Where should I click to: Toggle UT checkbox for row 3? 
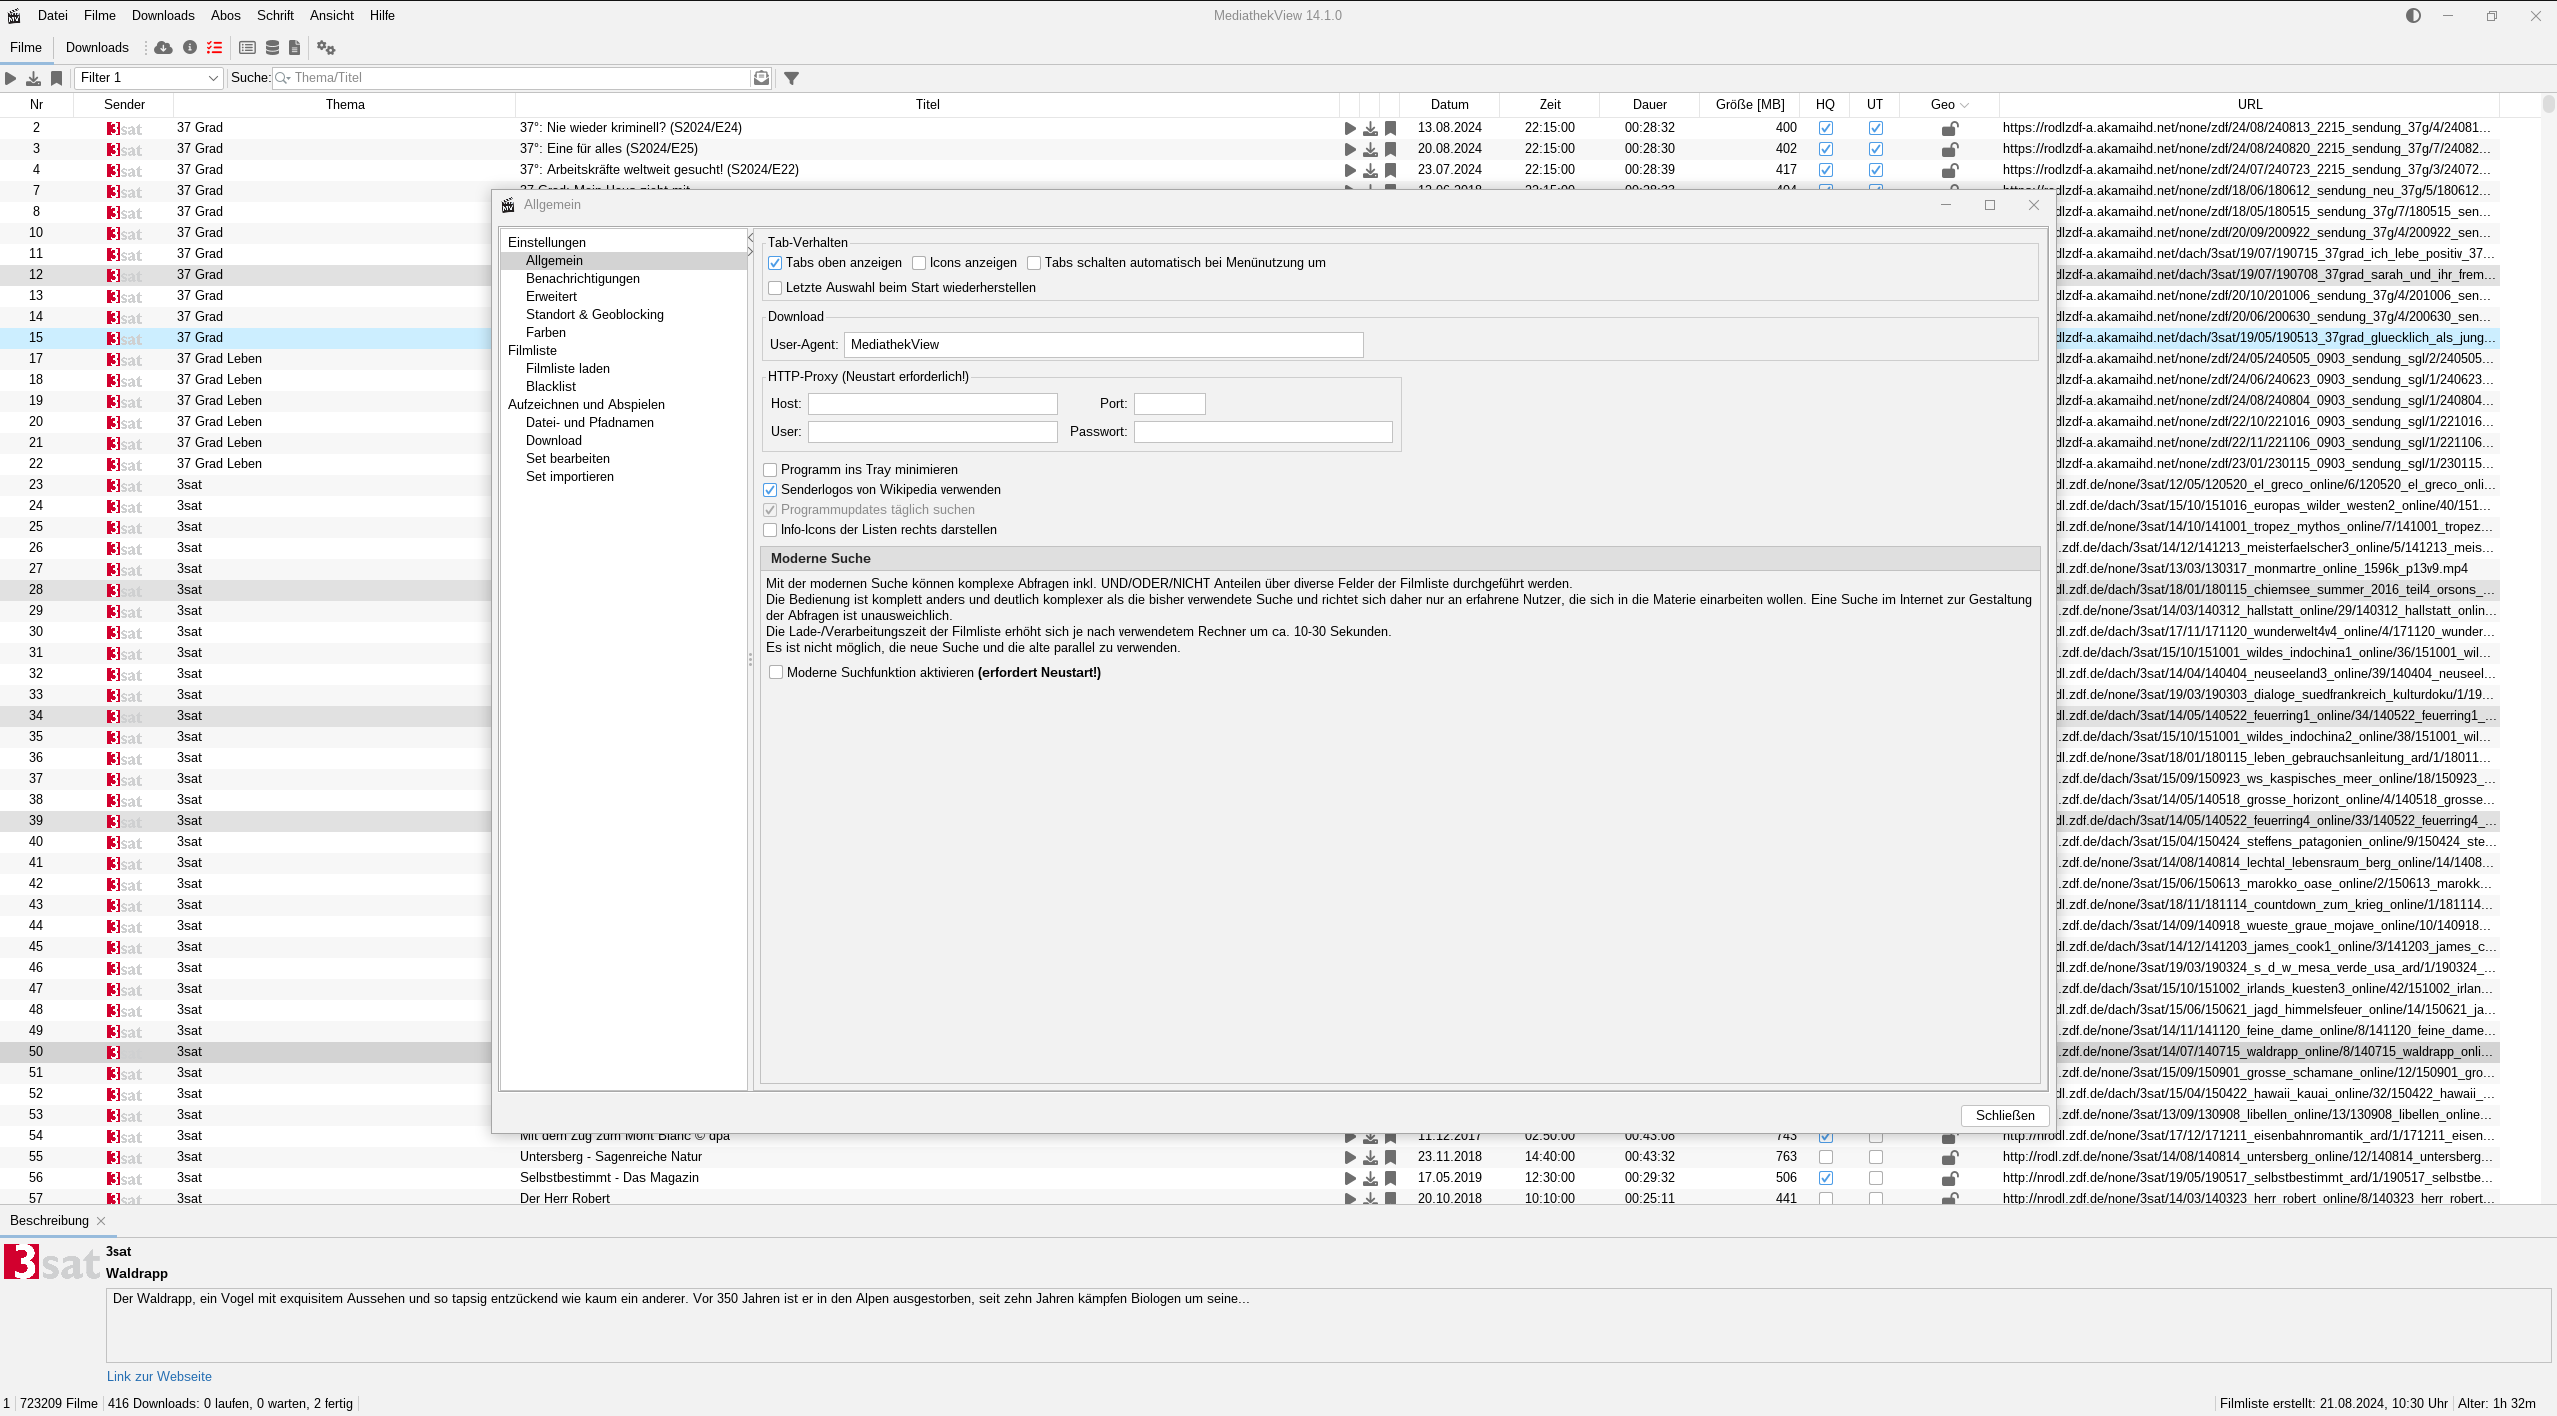1876,149
